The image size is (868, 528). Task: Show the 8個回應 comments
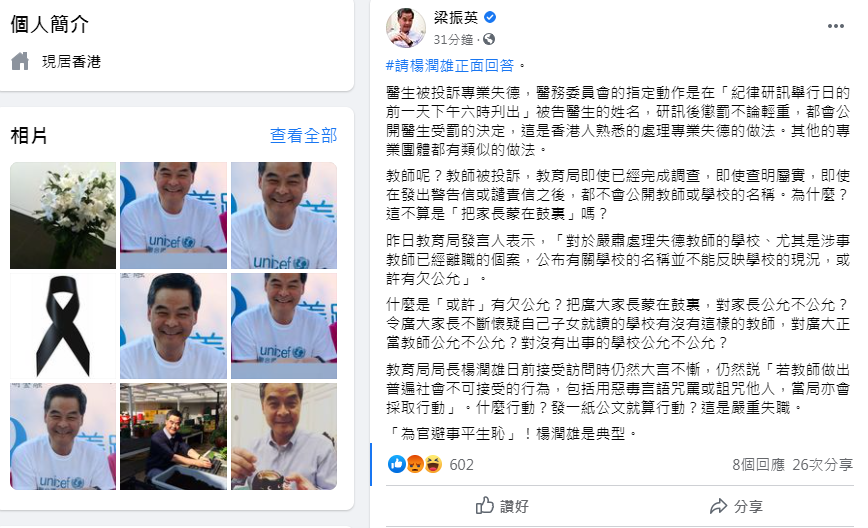tap(758, 464)
